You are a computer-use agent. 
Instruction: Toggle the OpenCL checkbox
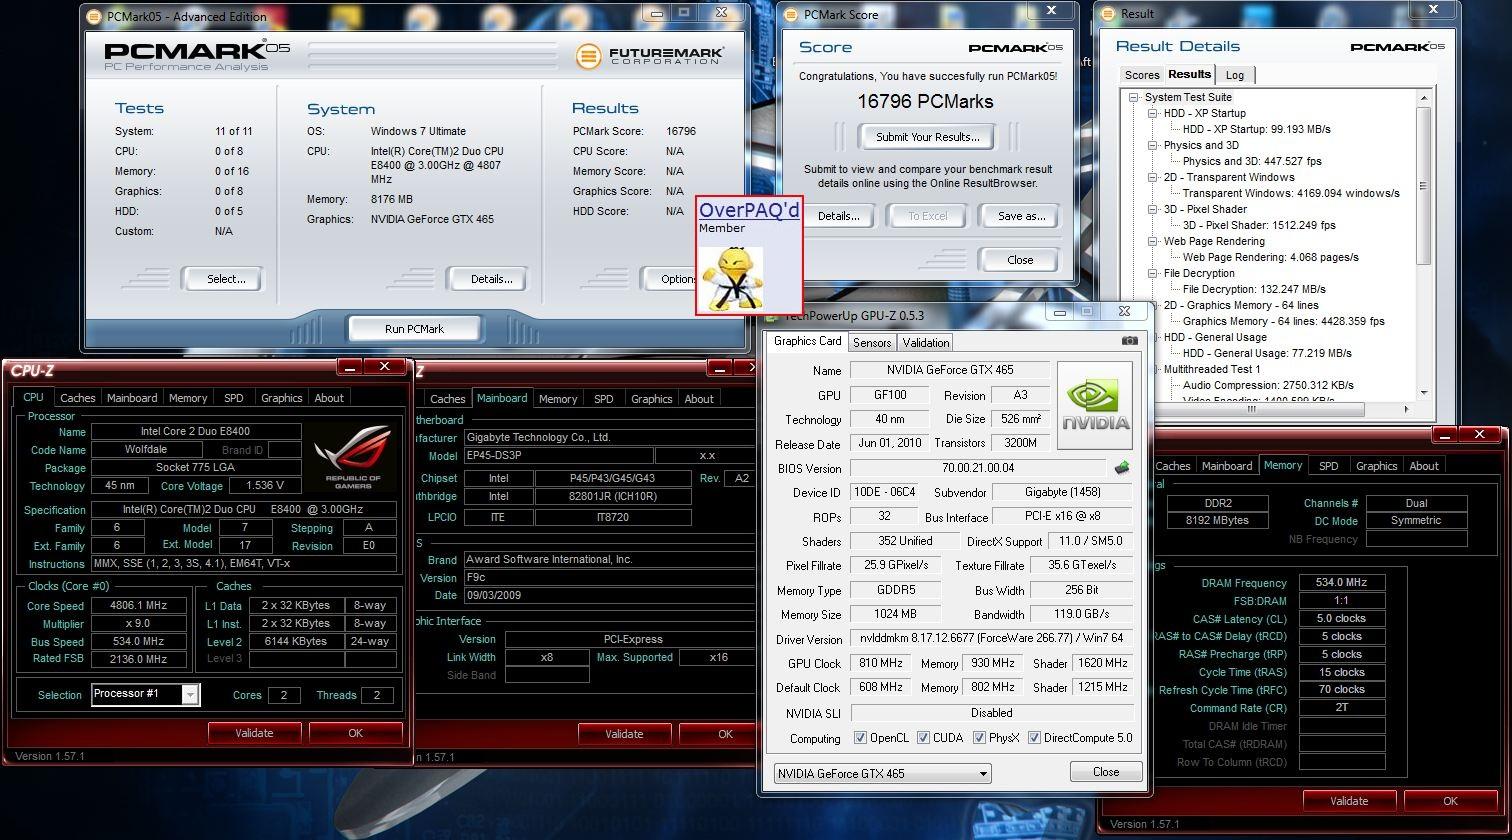tap(860, 738)
